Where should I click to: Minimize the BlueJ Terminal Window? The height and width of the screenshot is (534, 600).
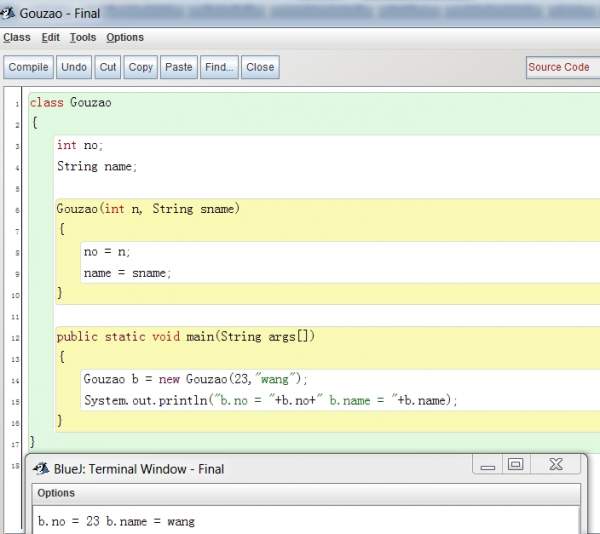[487, 465]
